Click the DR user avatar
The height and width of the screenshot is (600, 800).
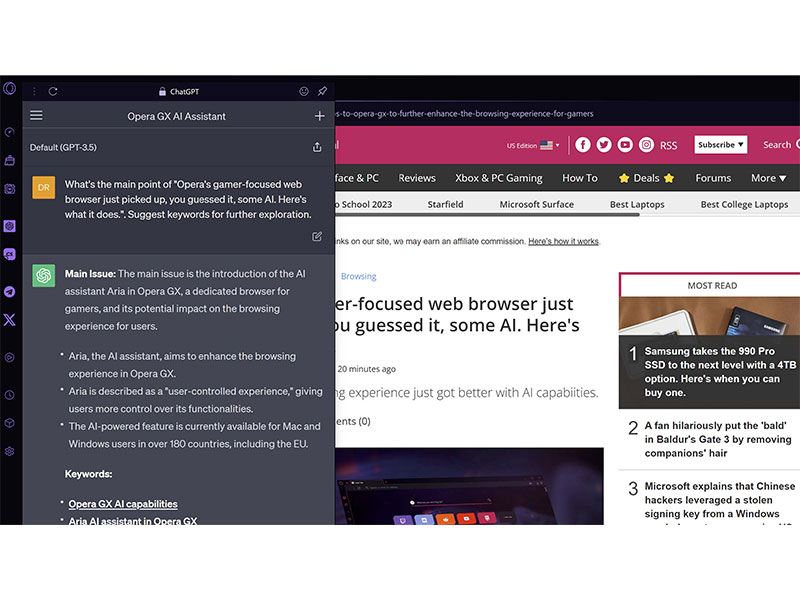(x=44, y=188)
